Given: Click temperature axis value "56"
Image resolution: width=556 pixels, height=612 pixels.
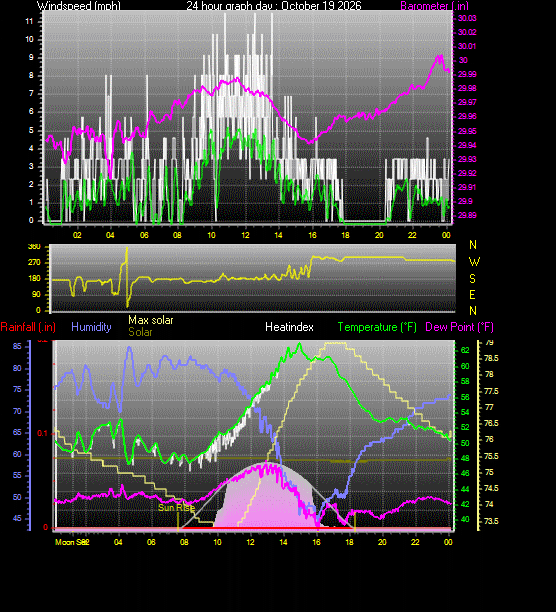Looking at the screenshot, I should (x=465, y=397).
